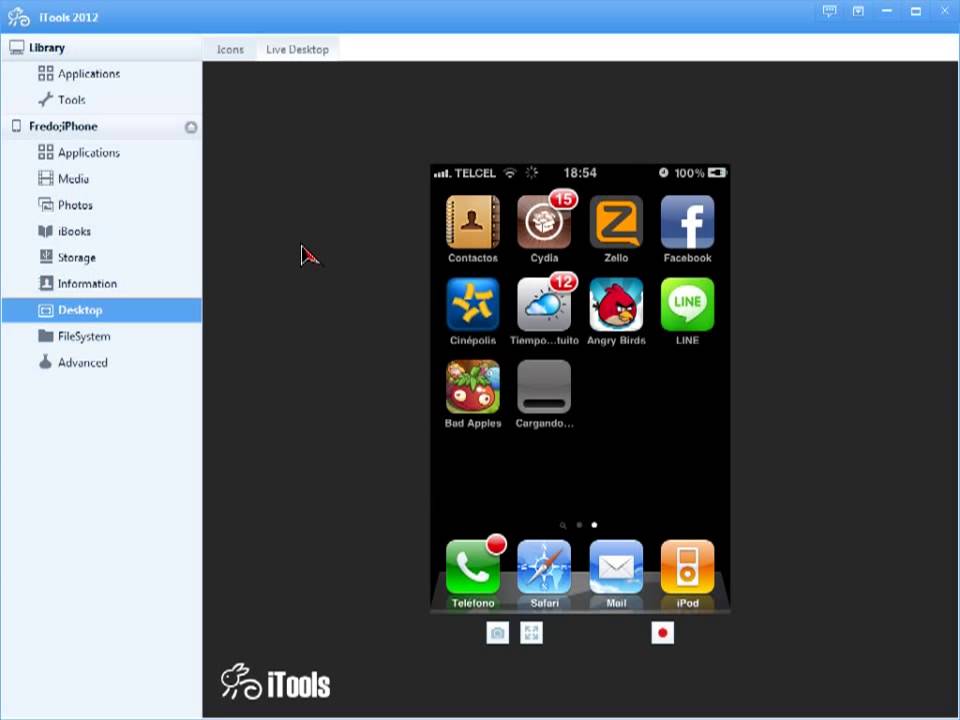Open the LINE app icon
This screenshot has width=960, height=720.
pyautogui.click(x=687, y=304)
